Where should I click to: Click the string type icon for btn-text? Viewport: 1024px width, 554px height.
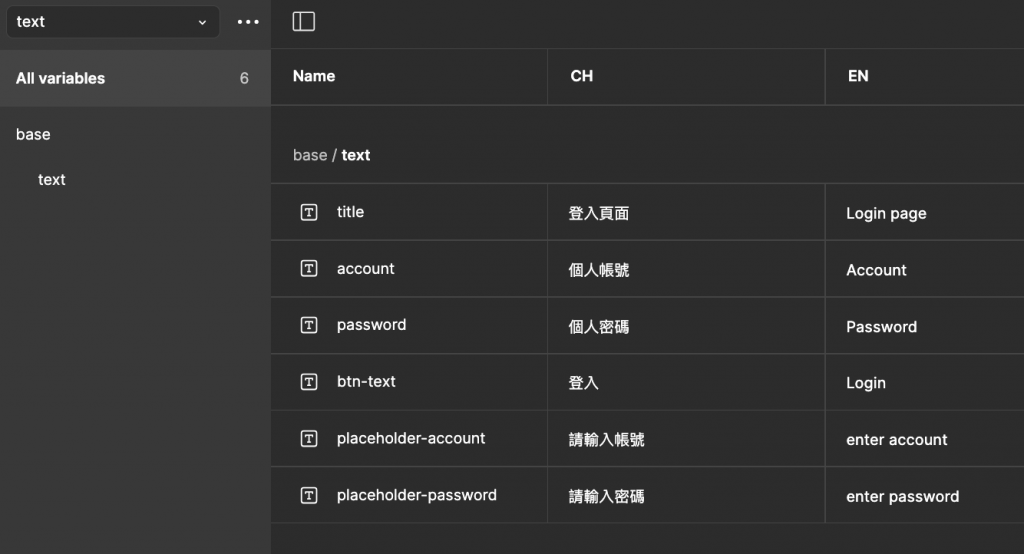click(x=309, y=382)
